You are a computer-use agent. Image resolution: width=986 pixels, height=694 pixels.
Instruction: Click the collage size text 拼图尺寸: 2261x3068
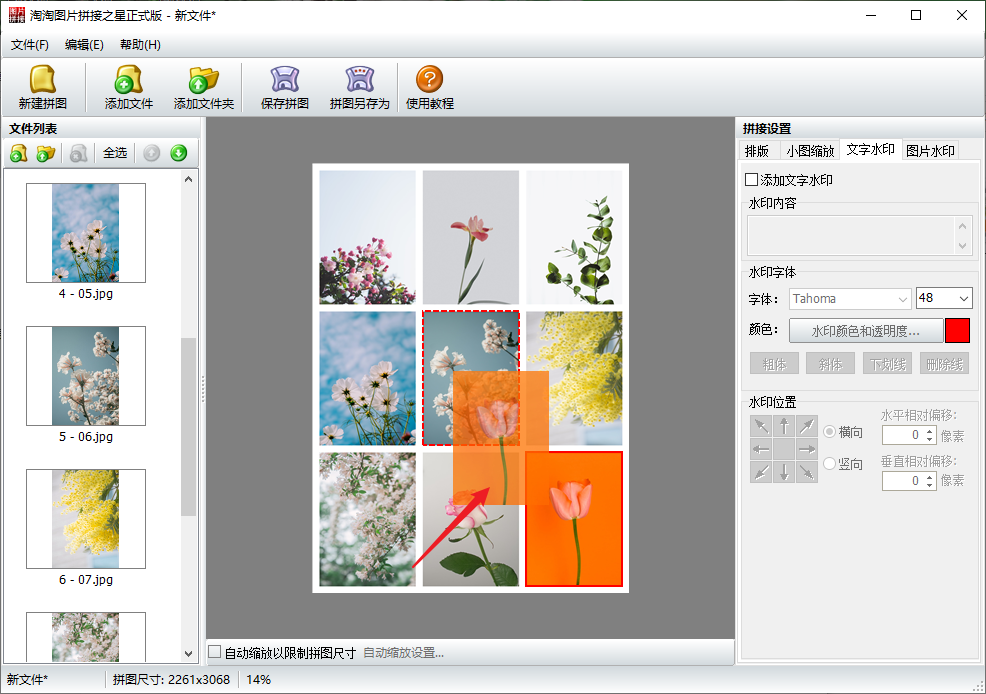coord(172,680)
